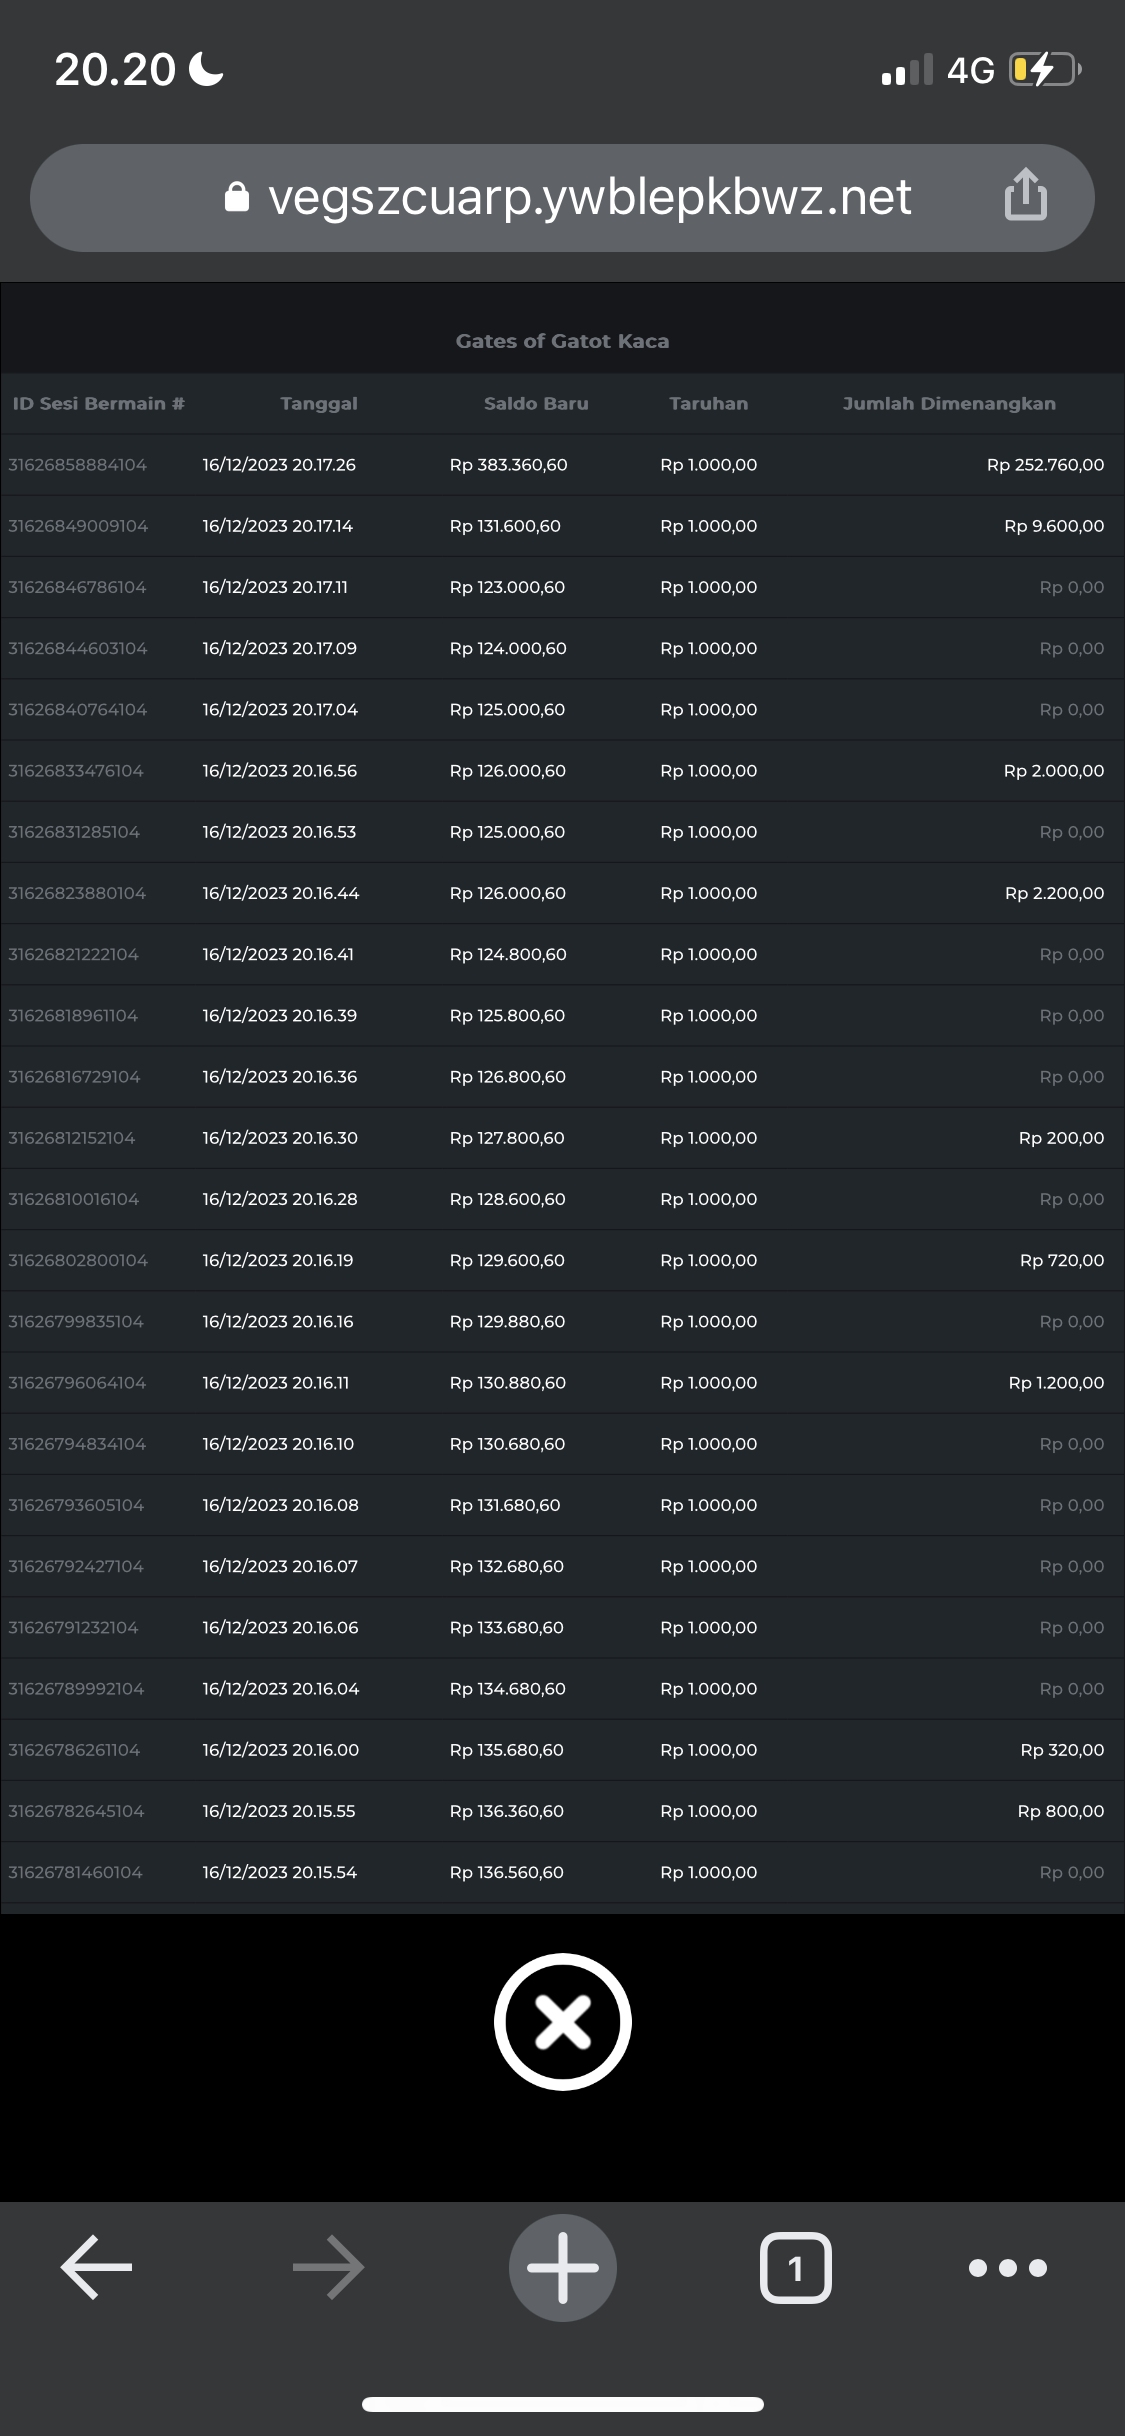Close the game history overlay
Image resolution: width=1125 pixels, height=2436 pixels.
(x=562, y=2021)
